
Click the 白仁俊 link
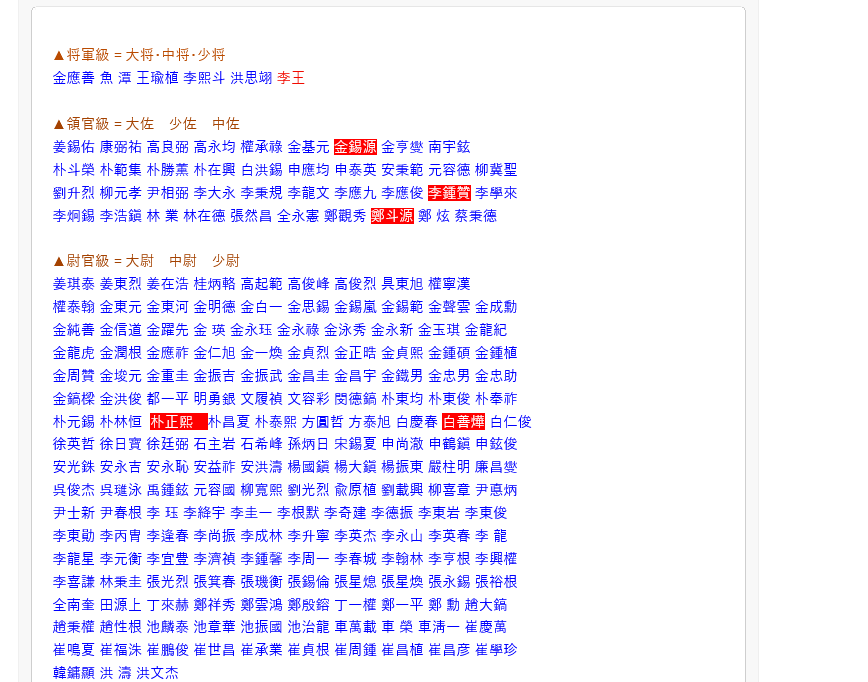coord(511,422)
